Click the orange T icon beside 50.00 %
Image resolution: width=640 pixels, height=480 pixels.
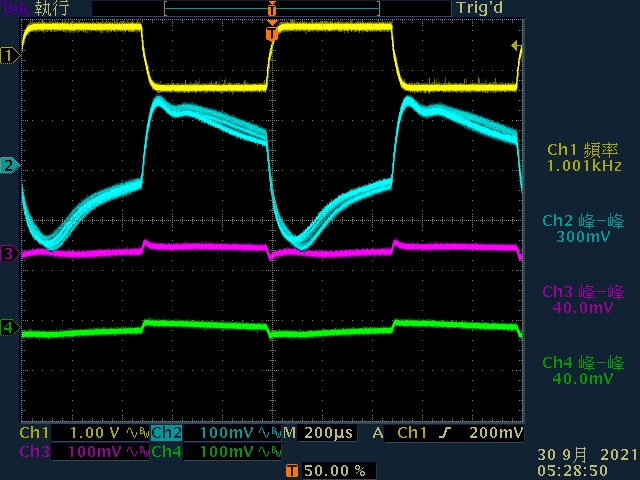tap(291, 471)
